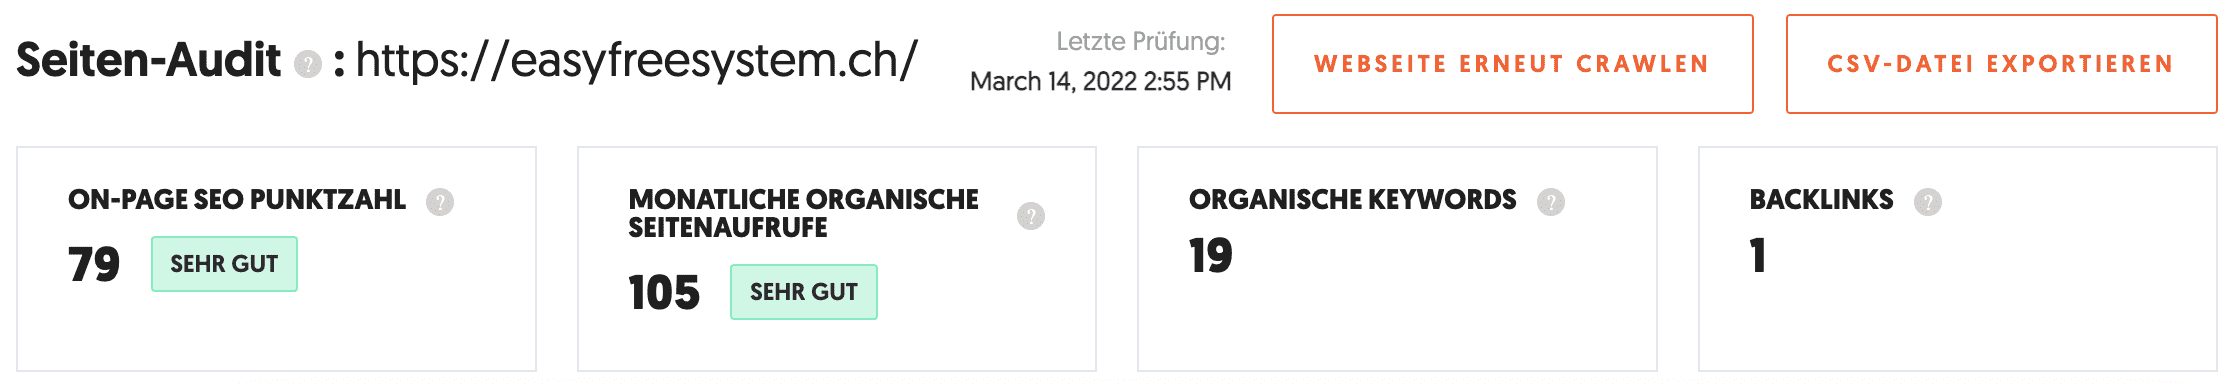Click the Monatliche Organische Seitenaufrufe card title

[x=804, y=214]
